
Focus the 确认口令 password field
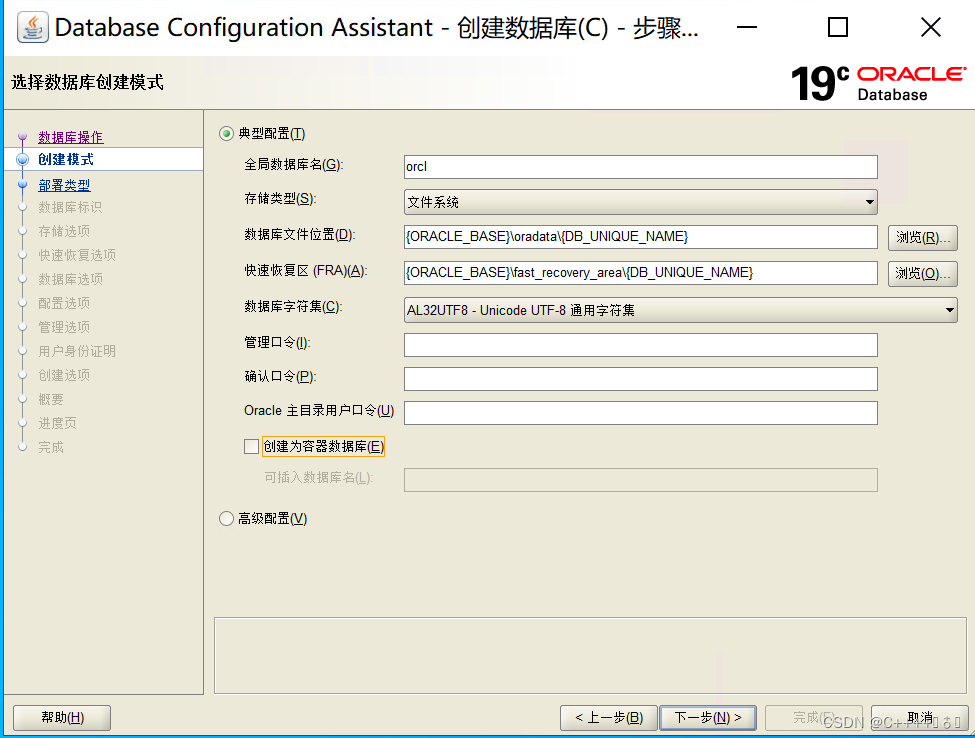tap(640, 379)
